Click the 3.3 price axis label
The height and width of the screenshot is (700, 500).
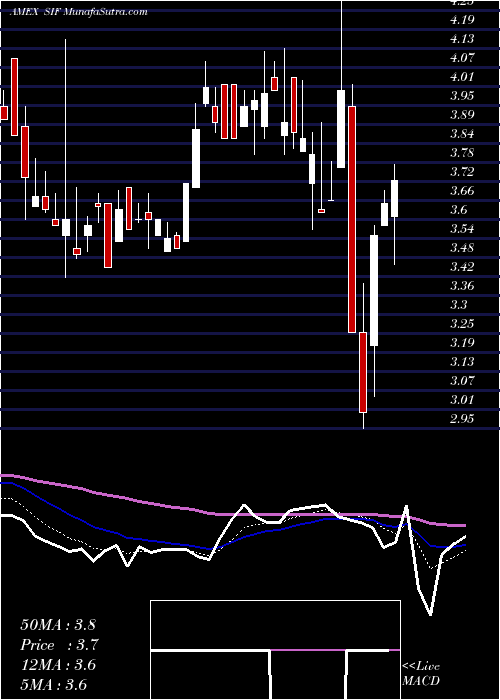pos(459,305)
